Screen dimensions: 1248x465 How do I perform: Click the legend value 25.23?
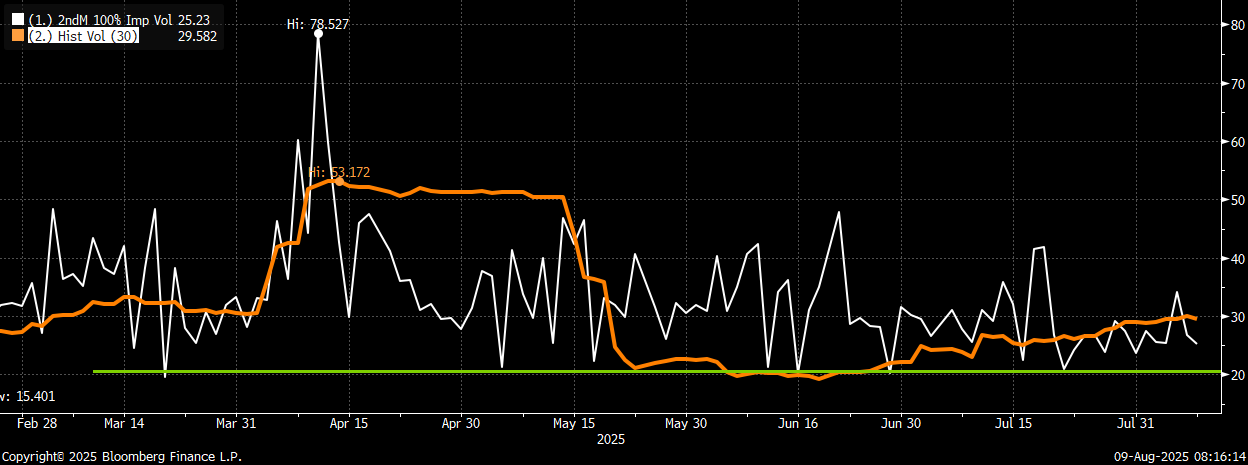point(195,19)
